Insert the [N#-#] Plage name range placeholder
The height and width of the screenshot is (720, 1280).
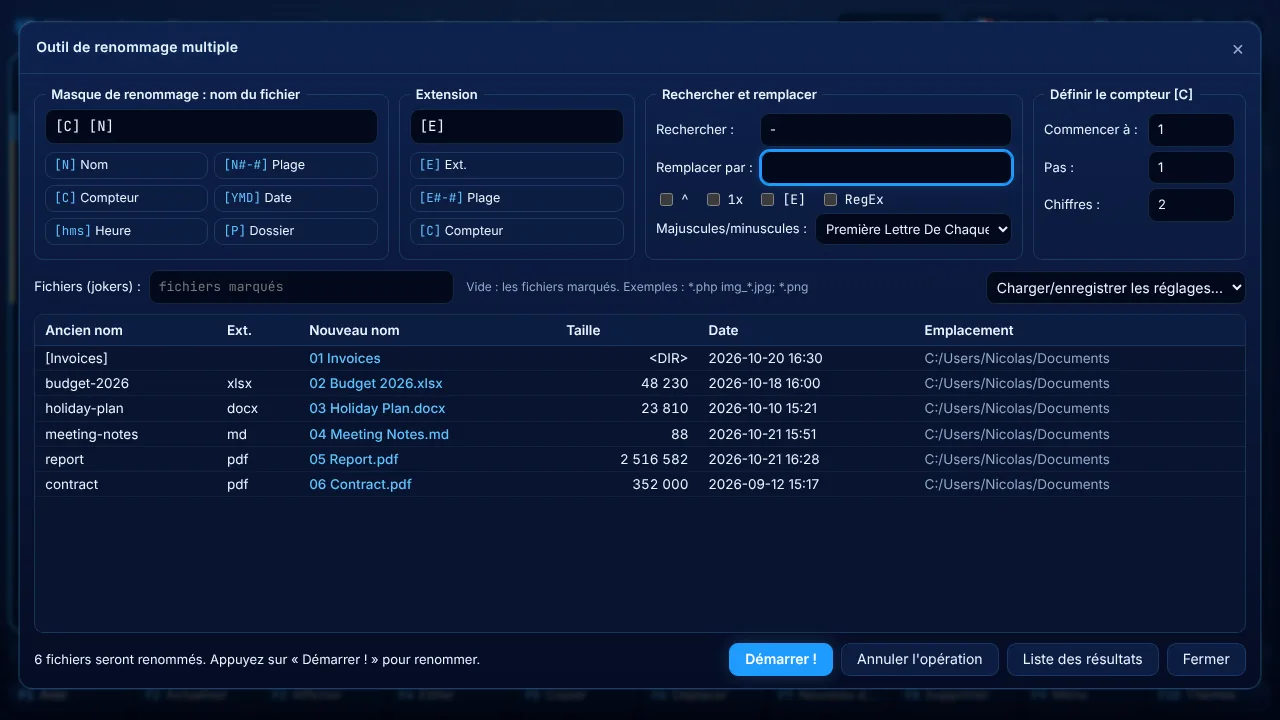tap(296, 165)
